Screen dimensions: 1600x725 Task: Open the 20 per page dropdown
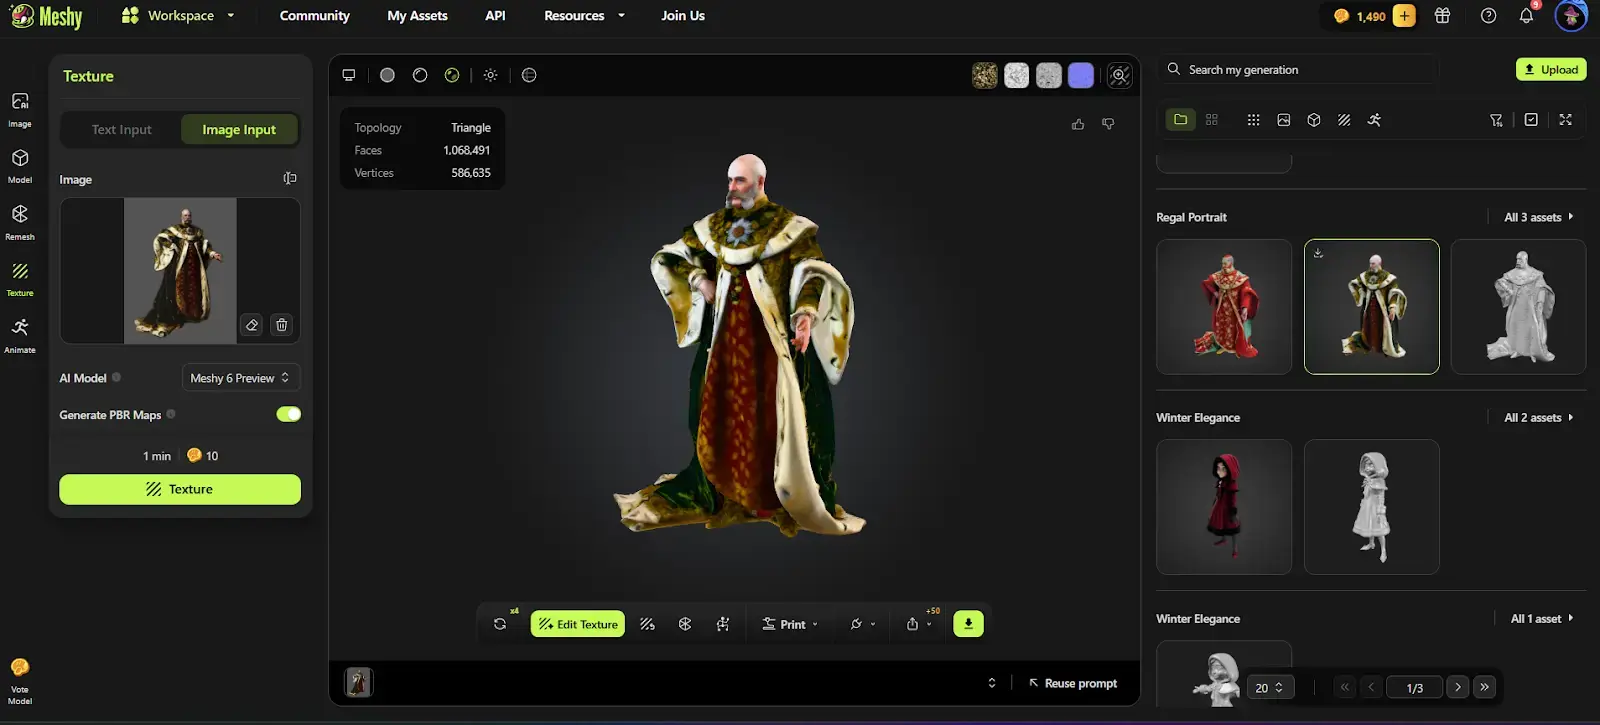click(1269, 688)
